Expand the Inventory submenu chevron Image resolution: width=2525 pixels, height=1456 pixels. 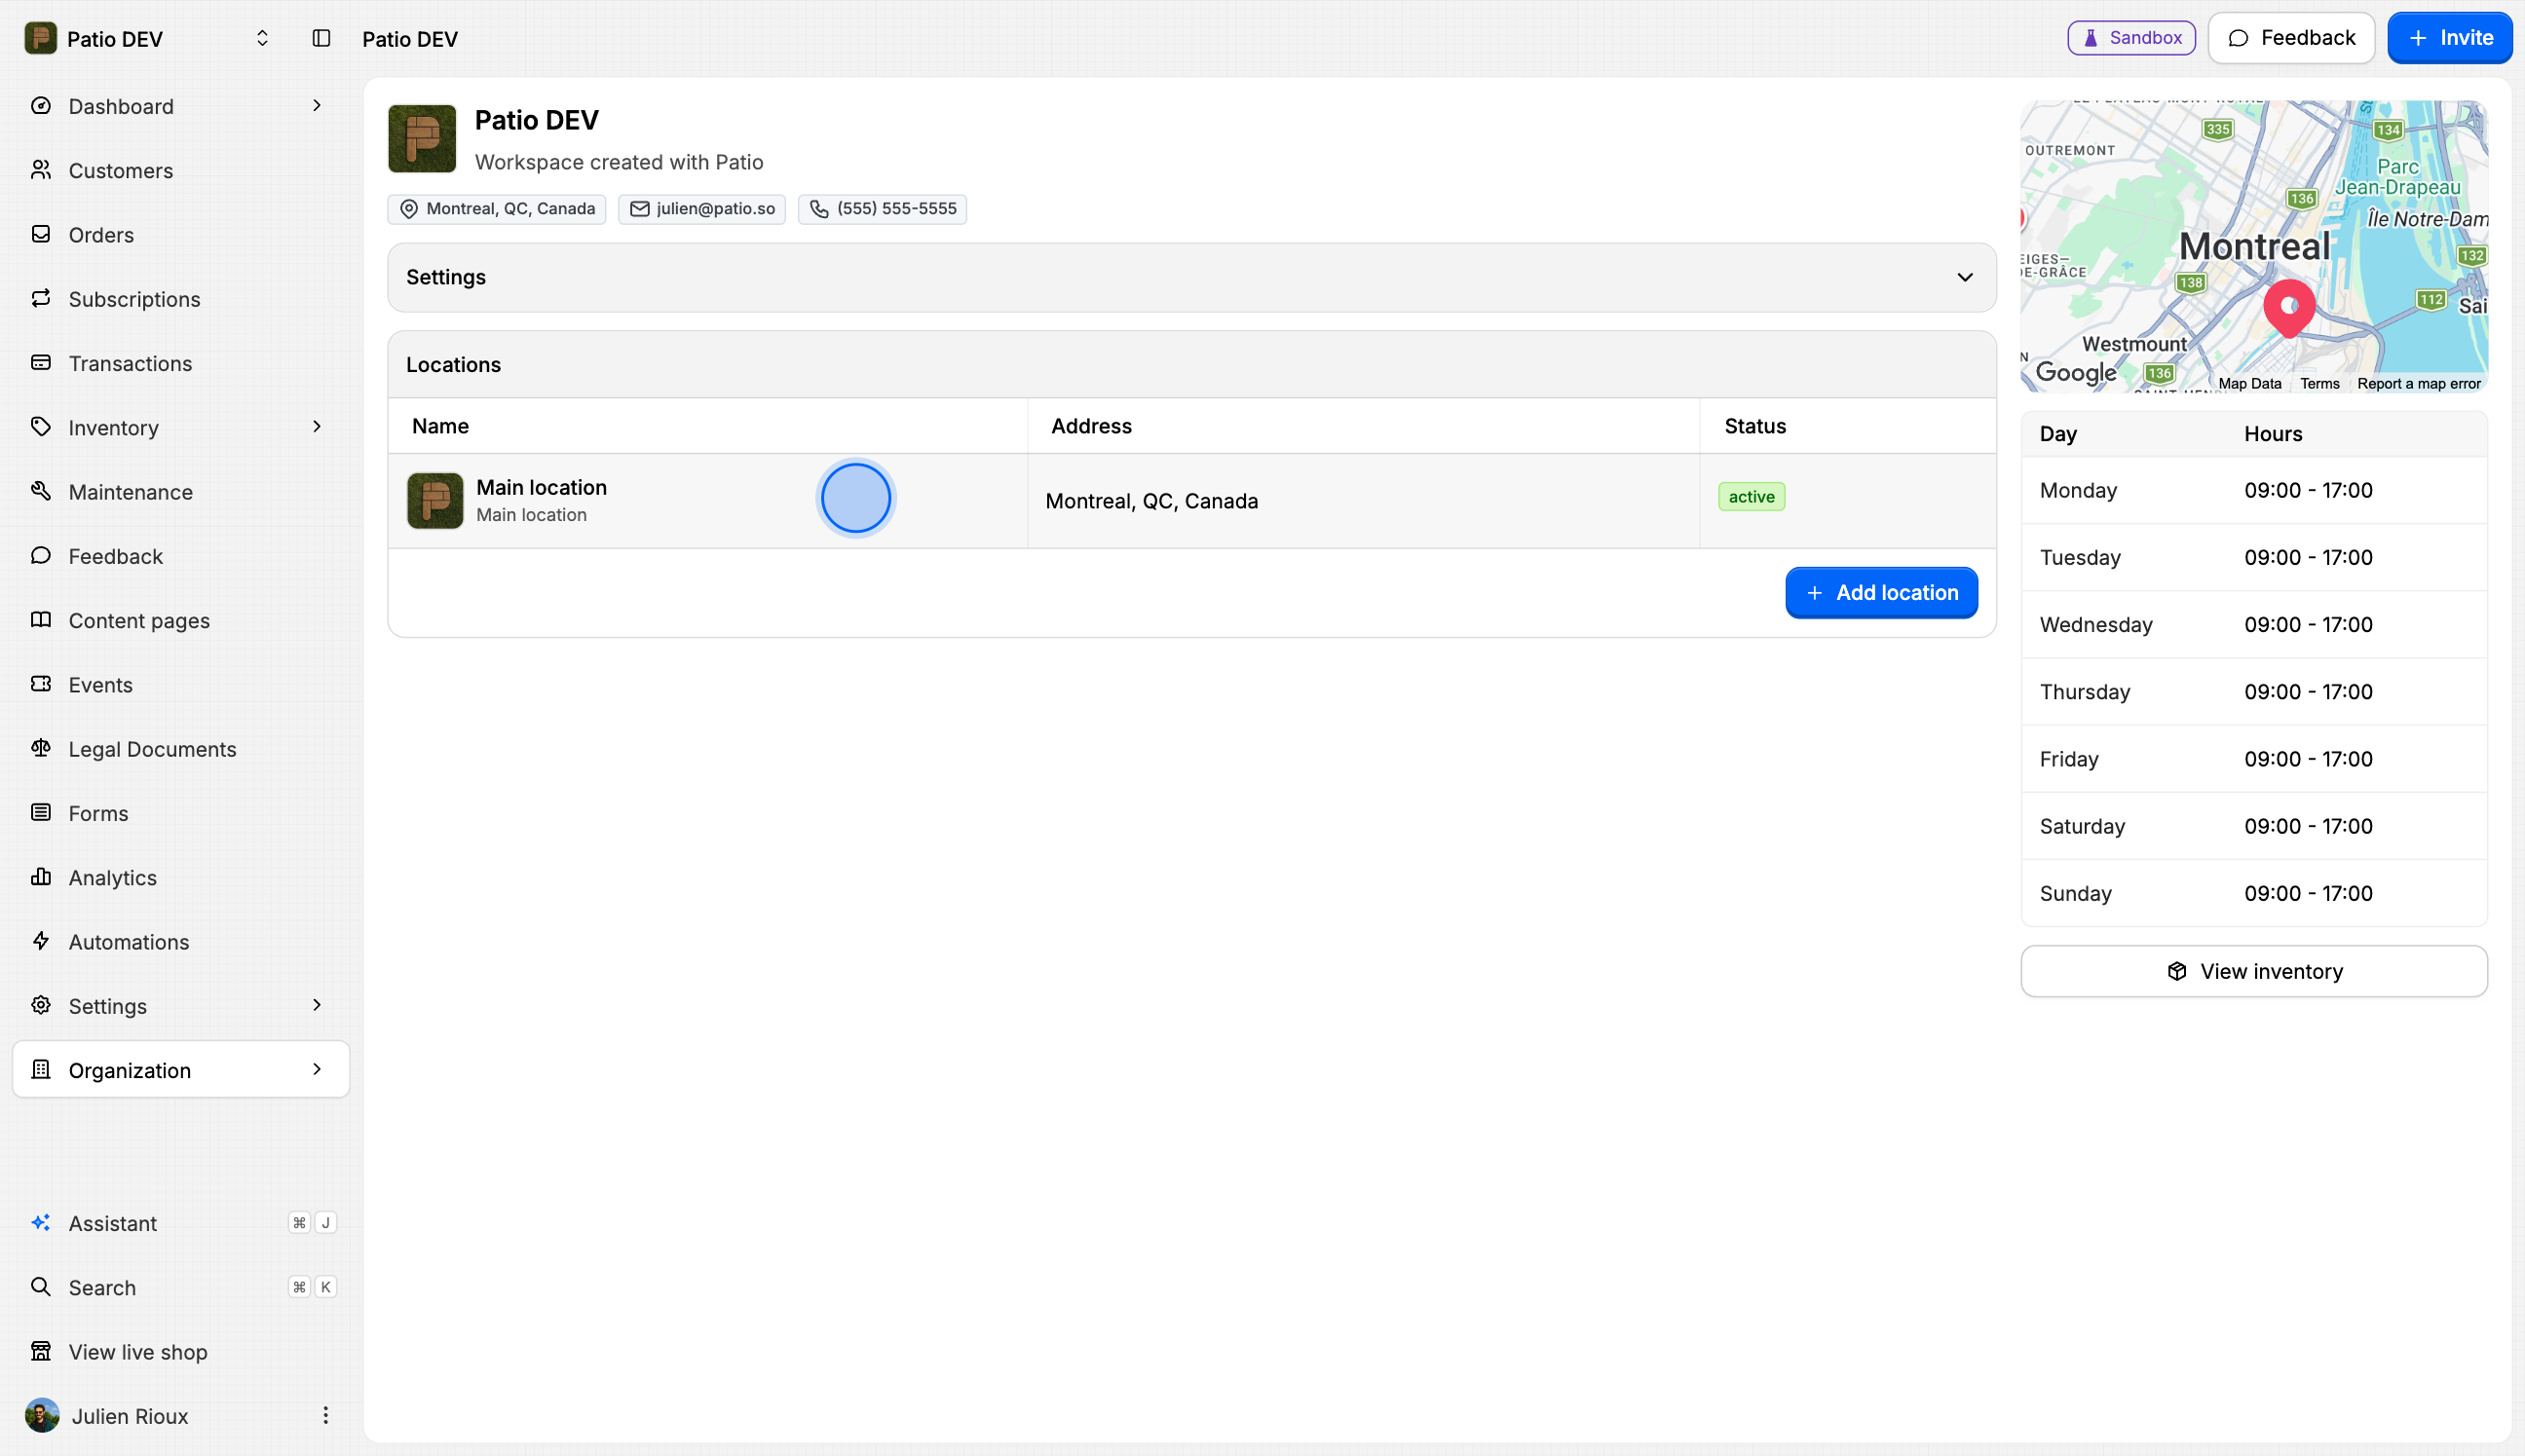point(317,427)
